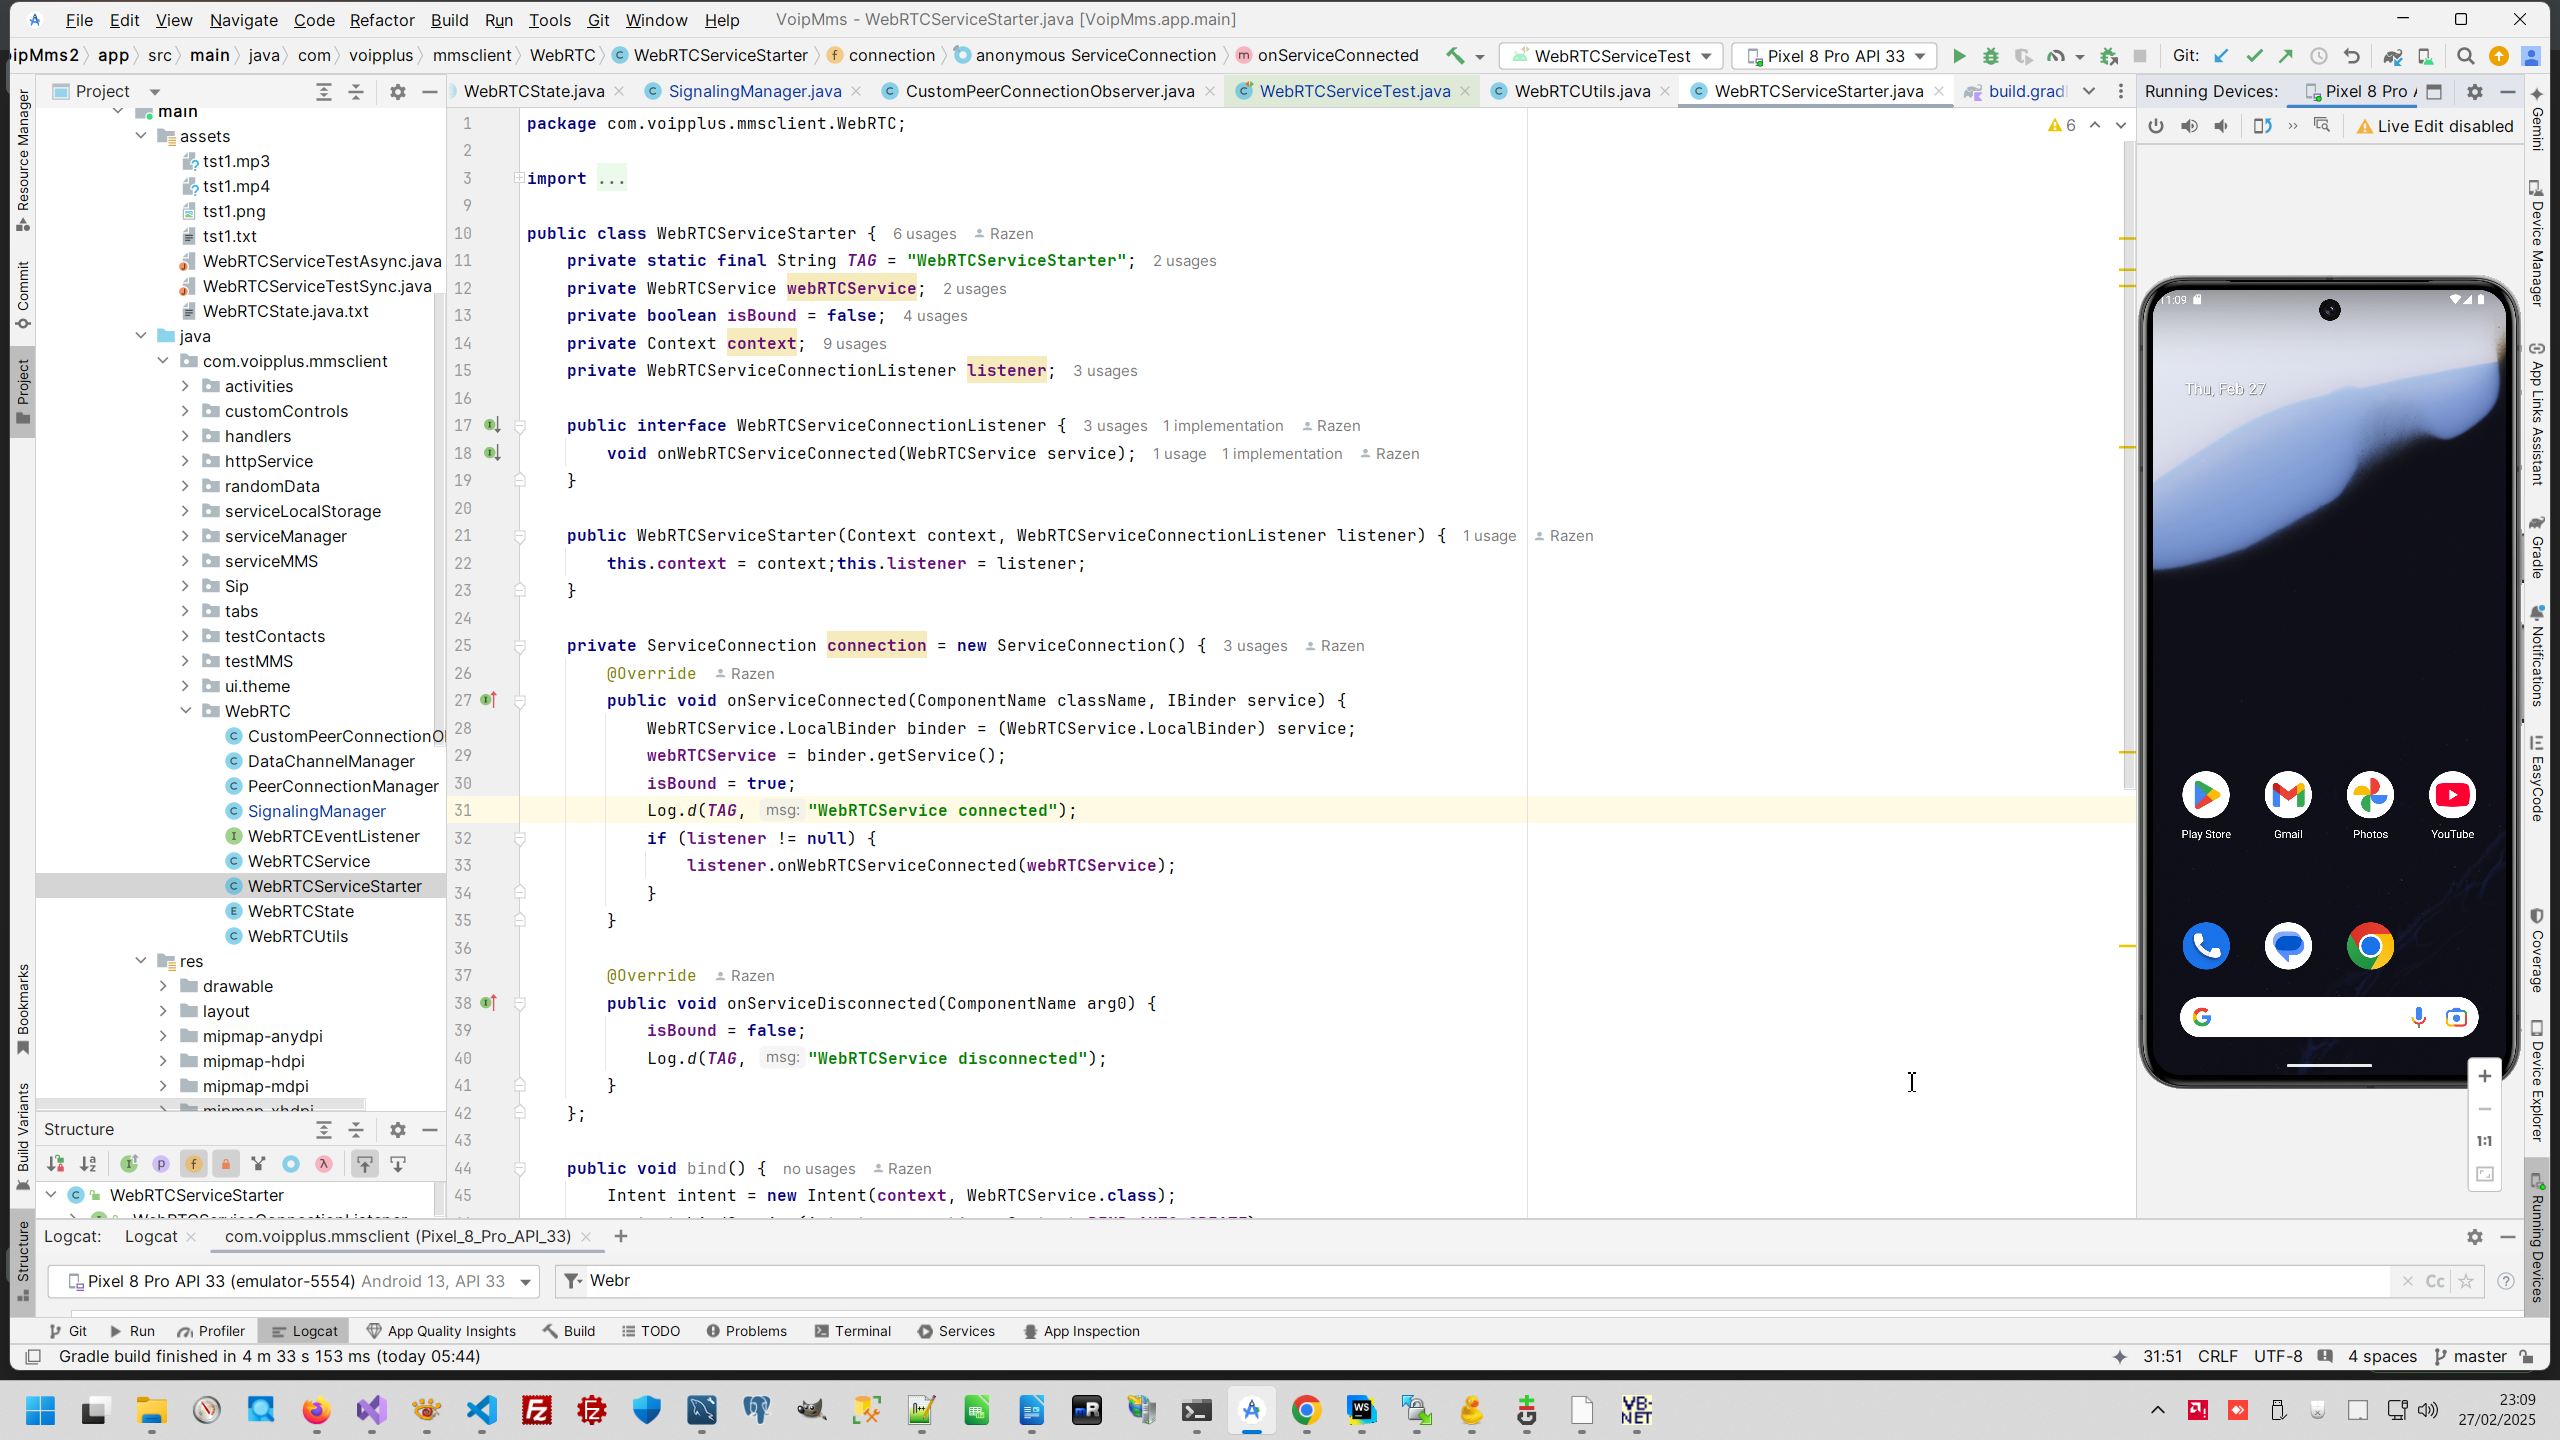Click the emulator power button icon
This screenshot has height=1440, width=2560.
2156,126
